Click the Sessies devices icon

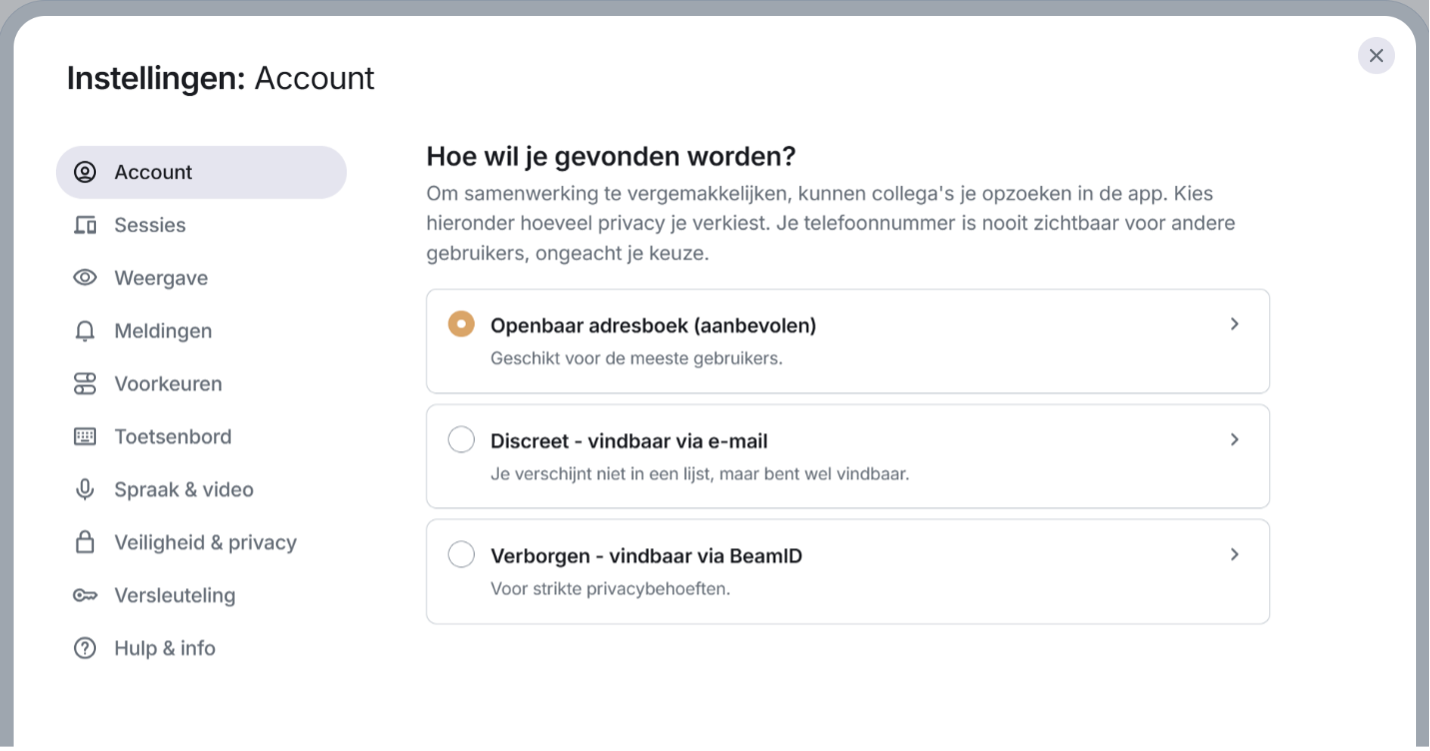[85, 225]
